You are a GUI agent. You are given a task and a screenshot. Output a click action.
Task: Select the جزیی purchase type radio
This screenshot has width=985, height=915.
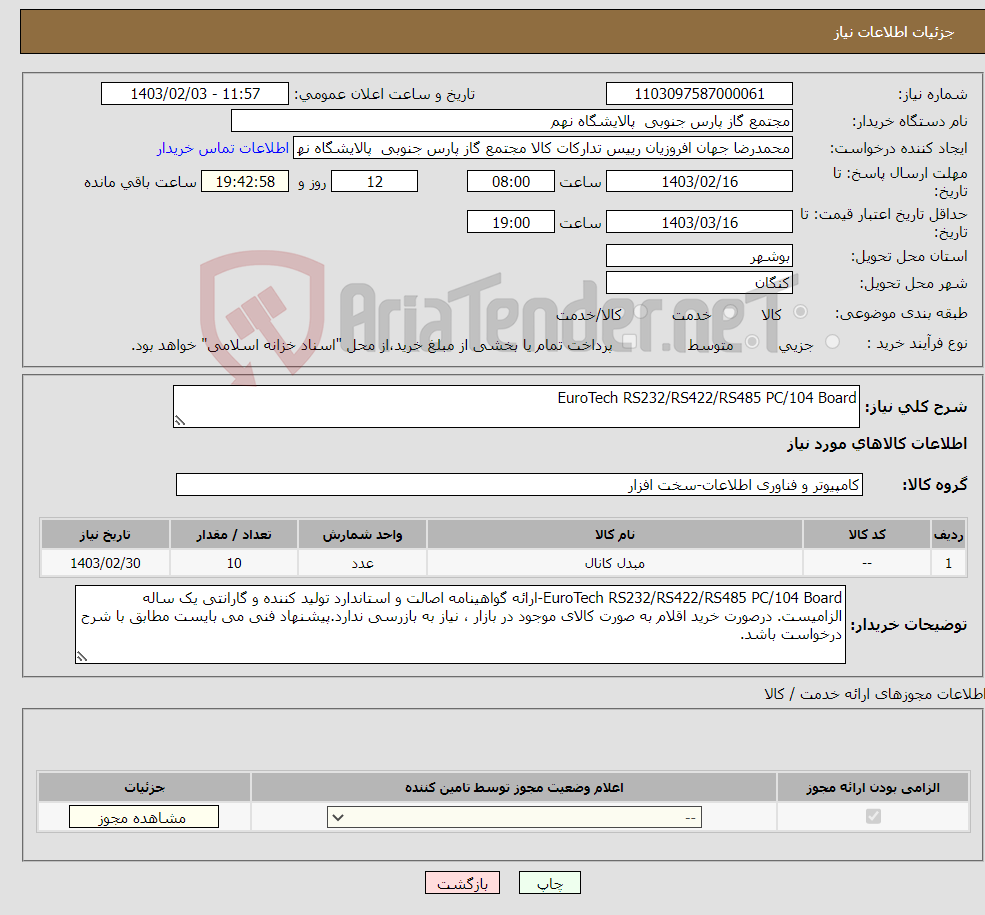832,342
